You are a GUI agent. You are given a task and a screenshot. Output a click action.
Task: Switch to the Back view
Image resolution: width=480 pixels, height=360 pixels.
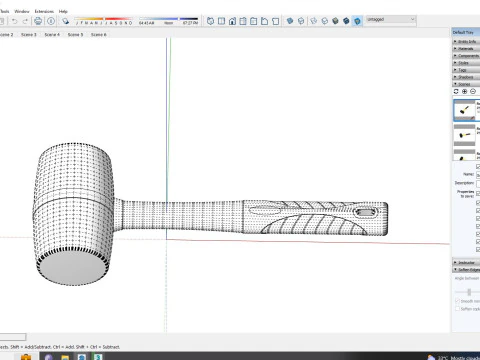point(254,21)
